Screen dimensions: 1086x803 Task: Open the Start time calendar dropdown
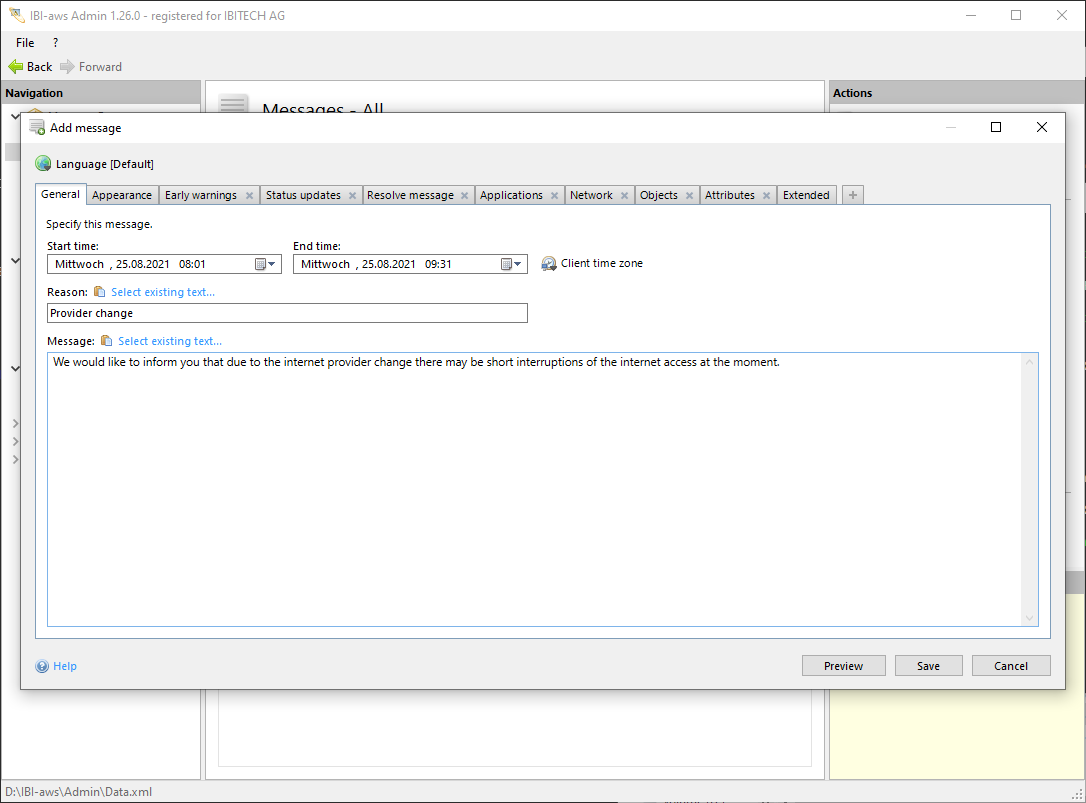pyautogui.click(x=265, y=264)
